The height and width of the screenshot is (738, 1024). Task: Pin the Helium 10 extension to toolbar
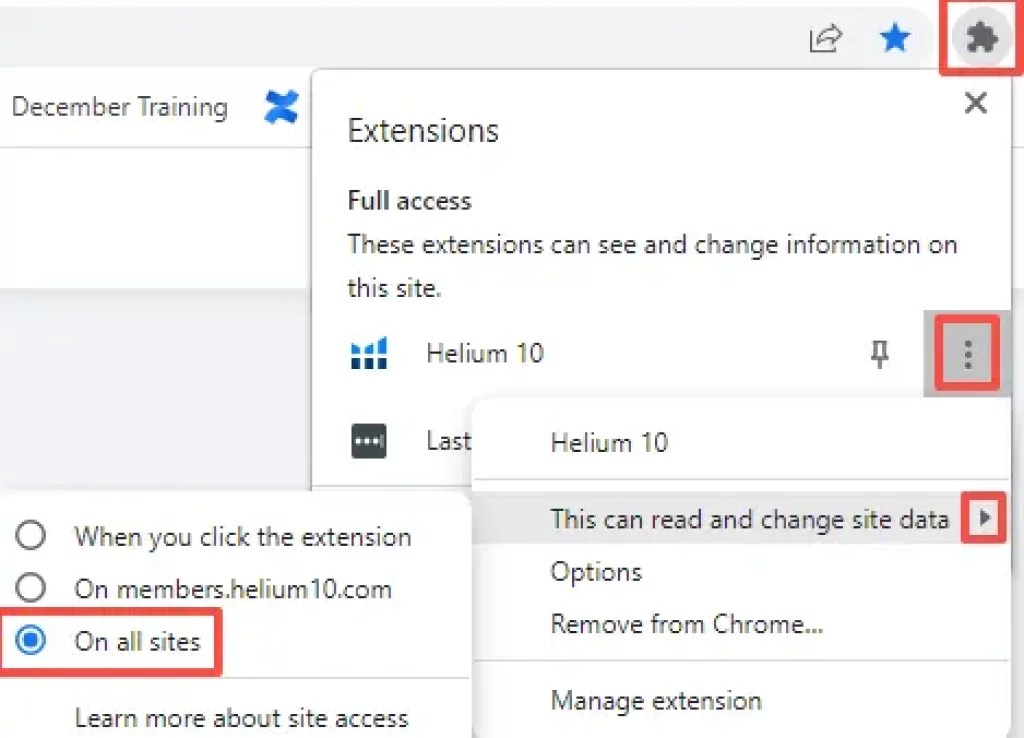[x=879, y=353]
